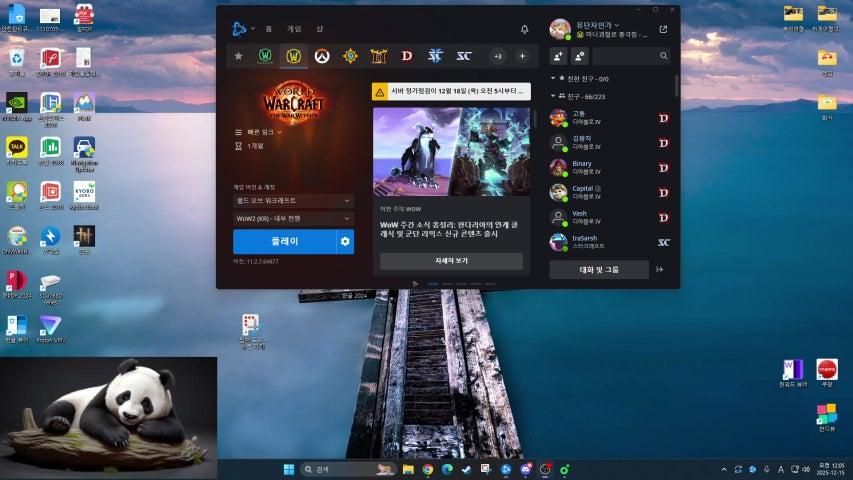Screen dimensions: 853x480
Task: Select the first news carousel indicator
Action: [433, 284]
